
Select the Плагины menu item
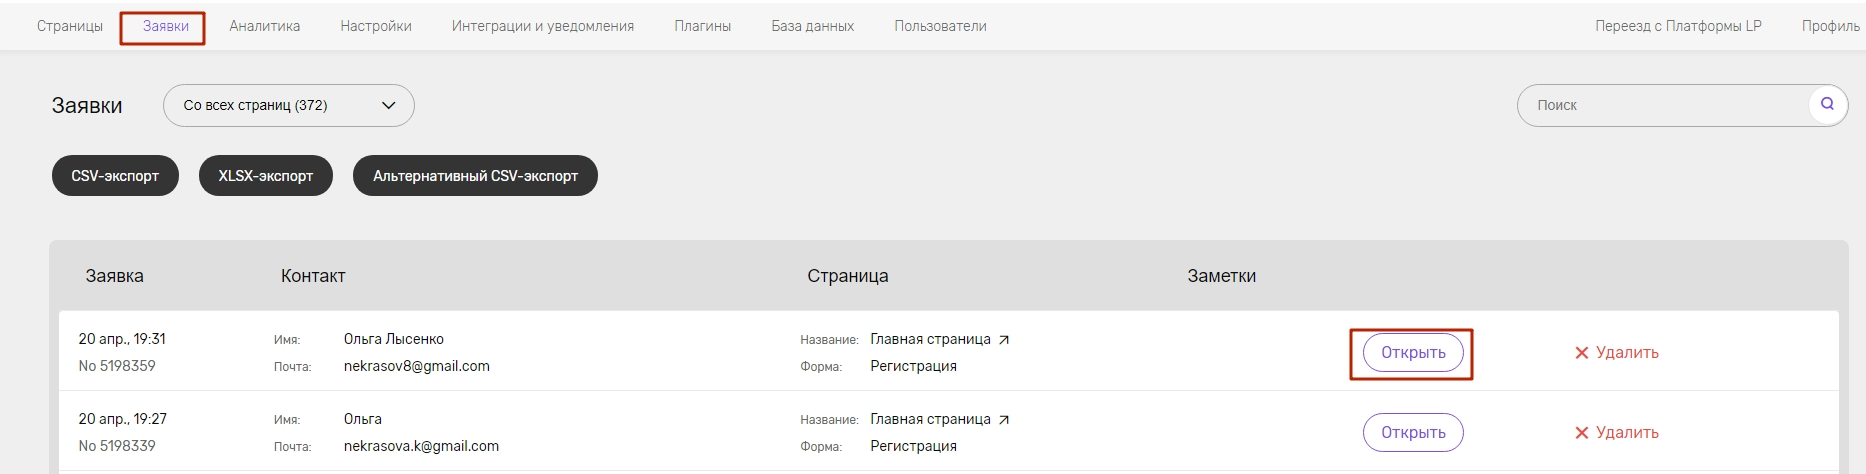703,26
